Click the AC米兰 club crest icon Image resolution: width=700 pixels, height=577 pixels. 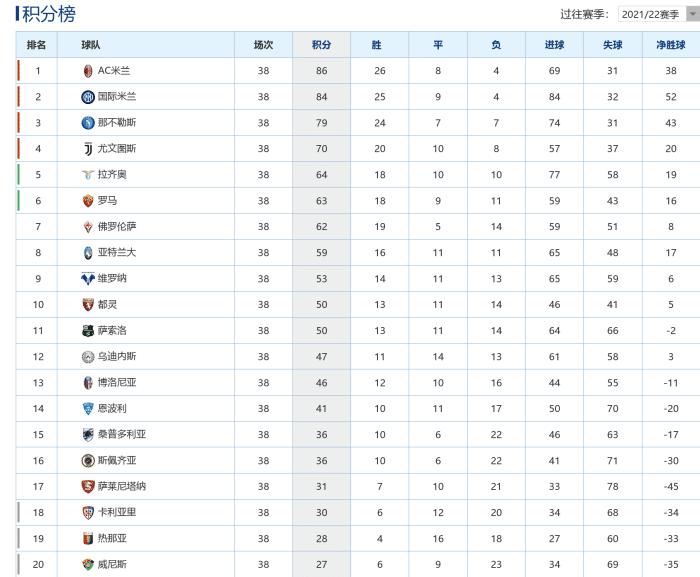tap(88, 71)
